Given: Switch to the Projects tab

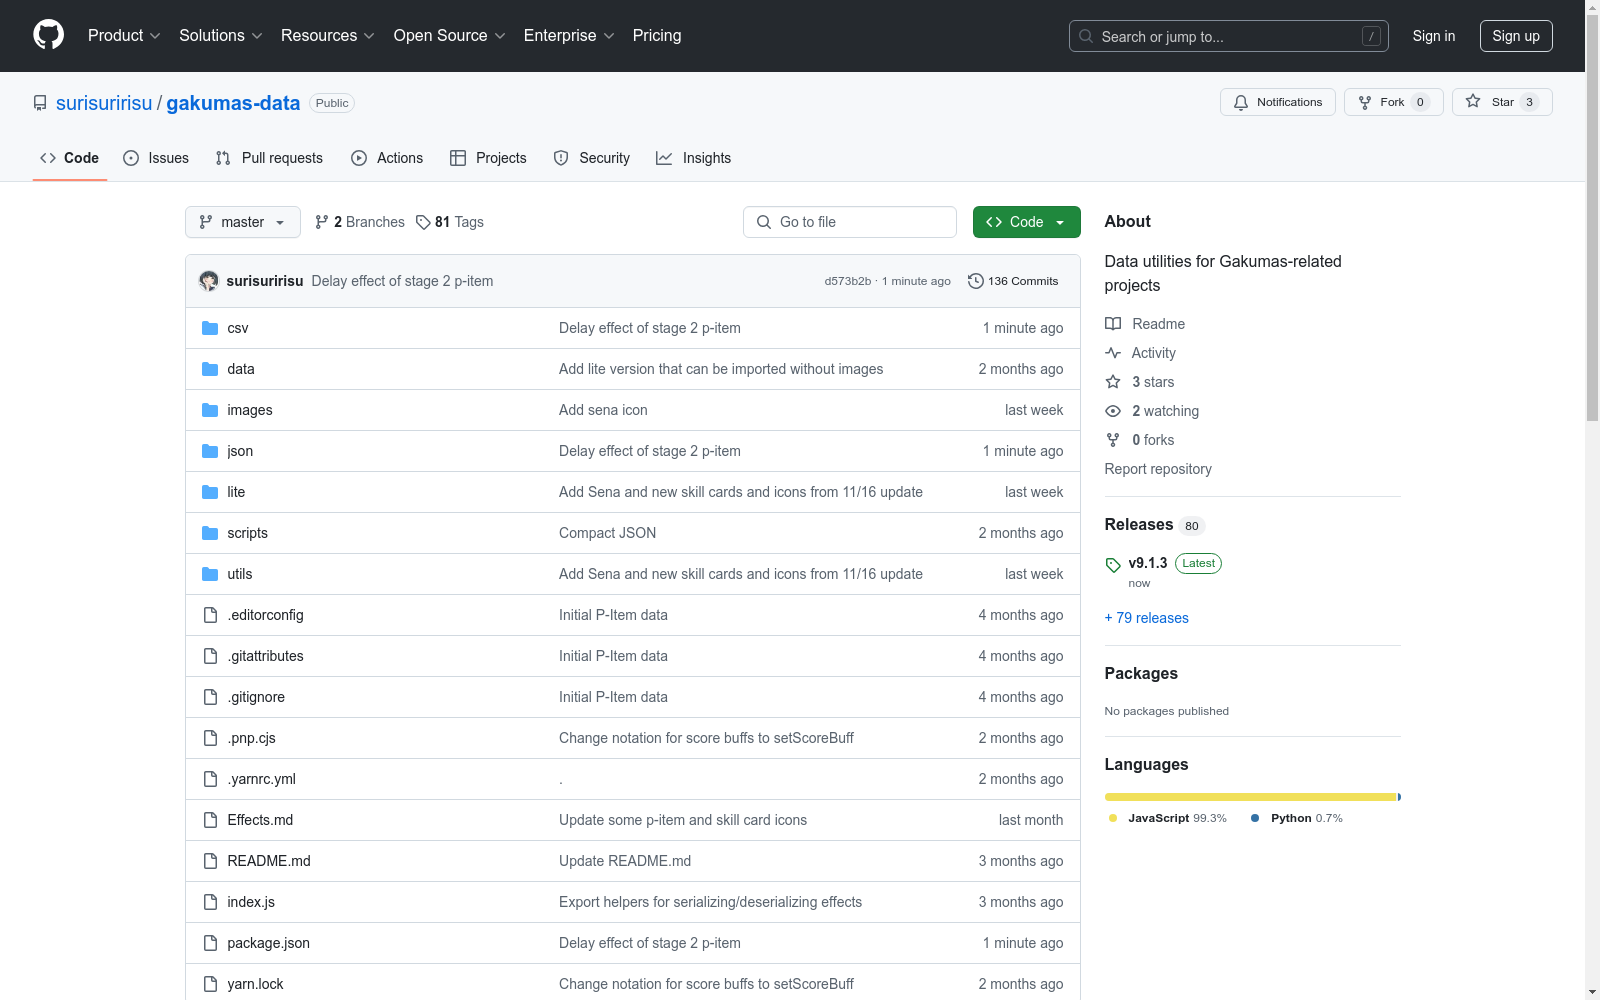Looking at the screenshot, I should (488, 158).
